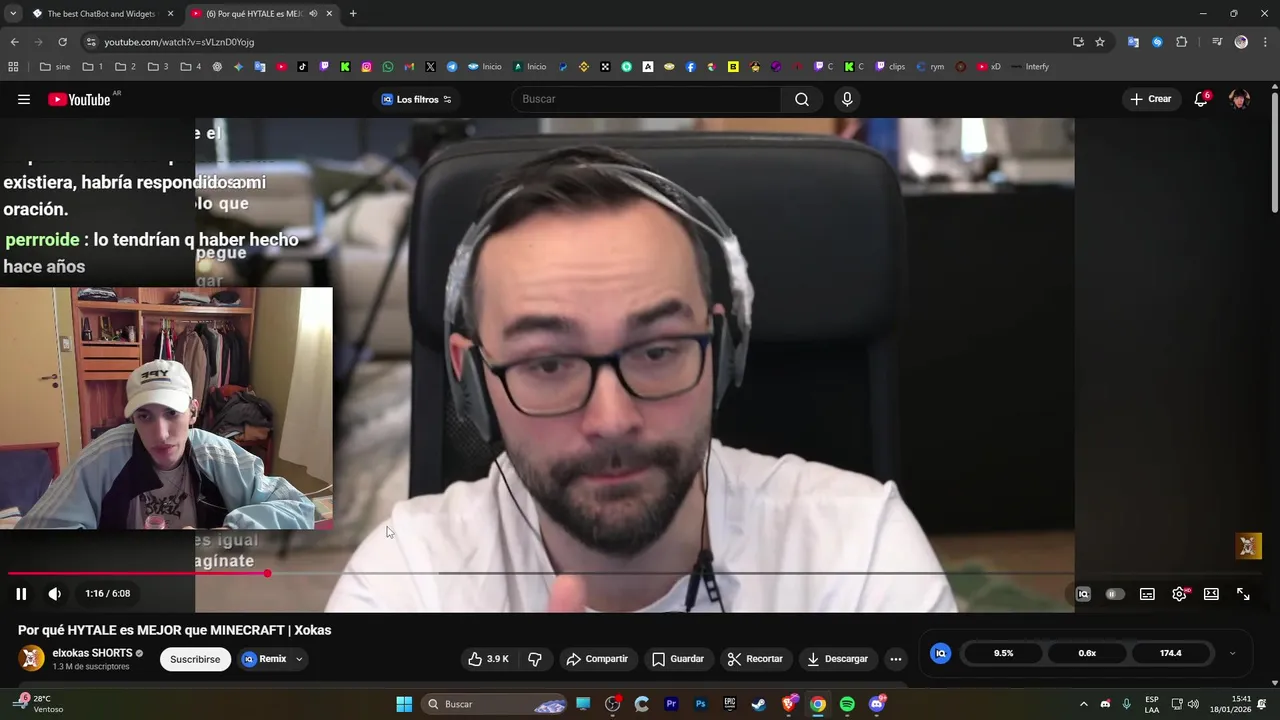
Task: Open the Extensions puzzle menu
Action: tap(1182, 42)
